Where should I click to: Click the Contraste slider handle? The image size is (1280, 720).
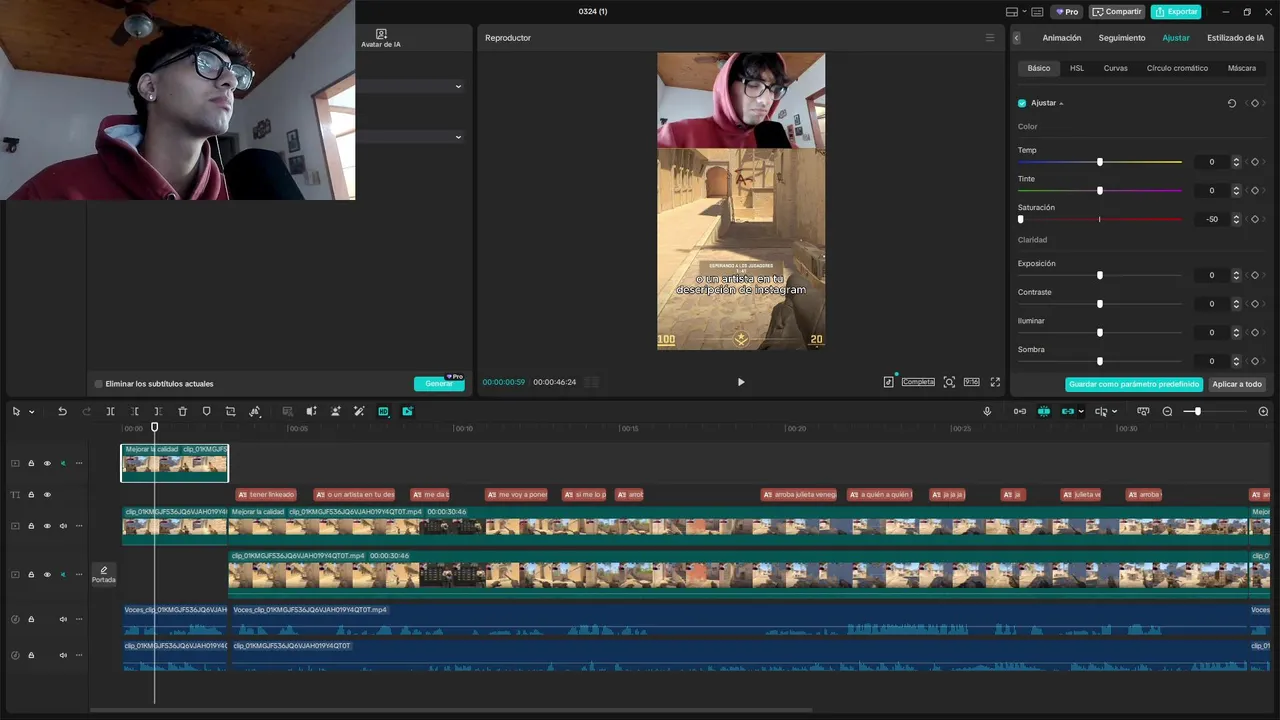(1100, 304)
